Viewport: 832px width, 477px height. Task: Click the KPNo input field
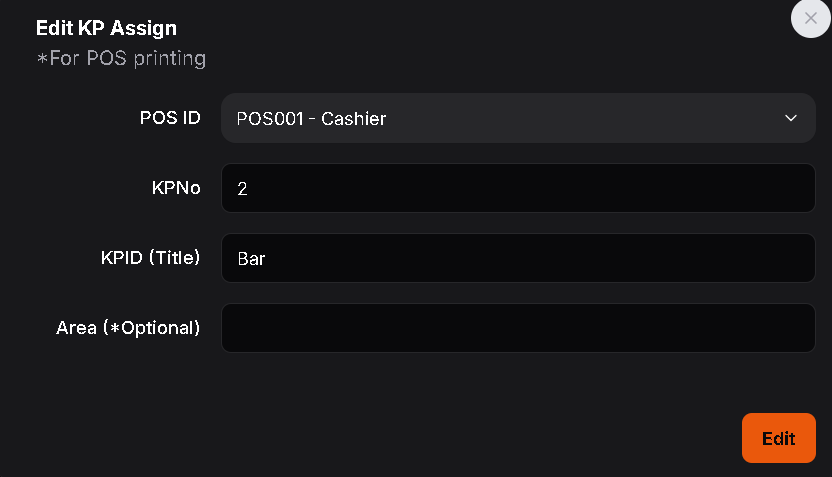518,188
